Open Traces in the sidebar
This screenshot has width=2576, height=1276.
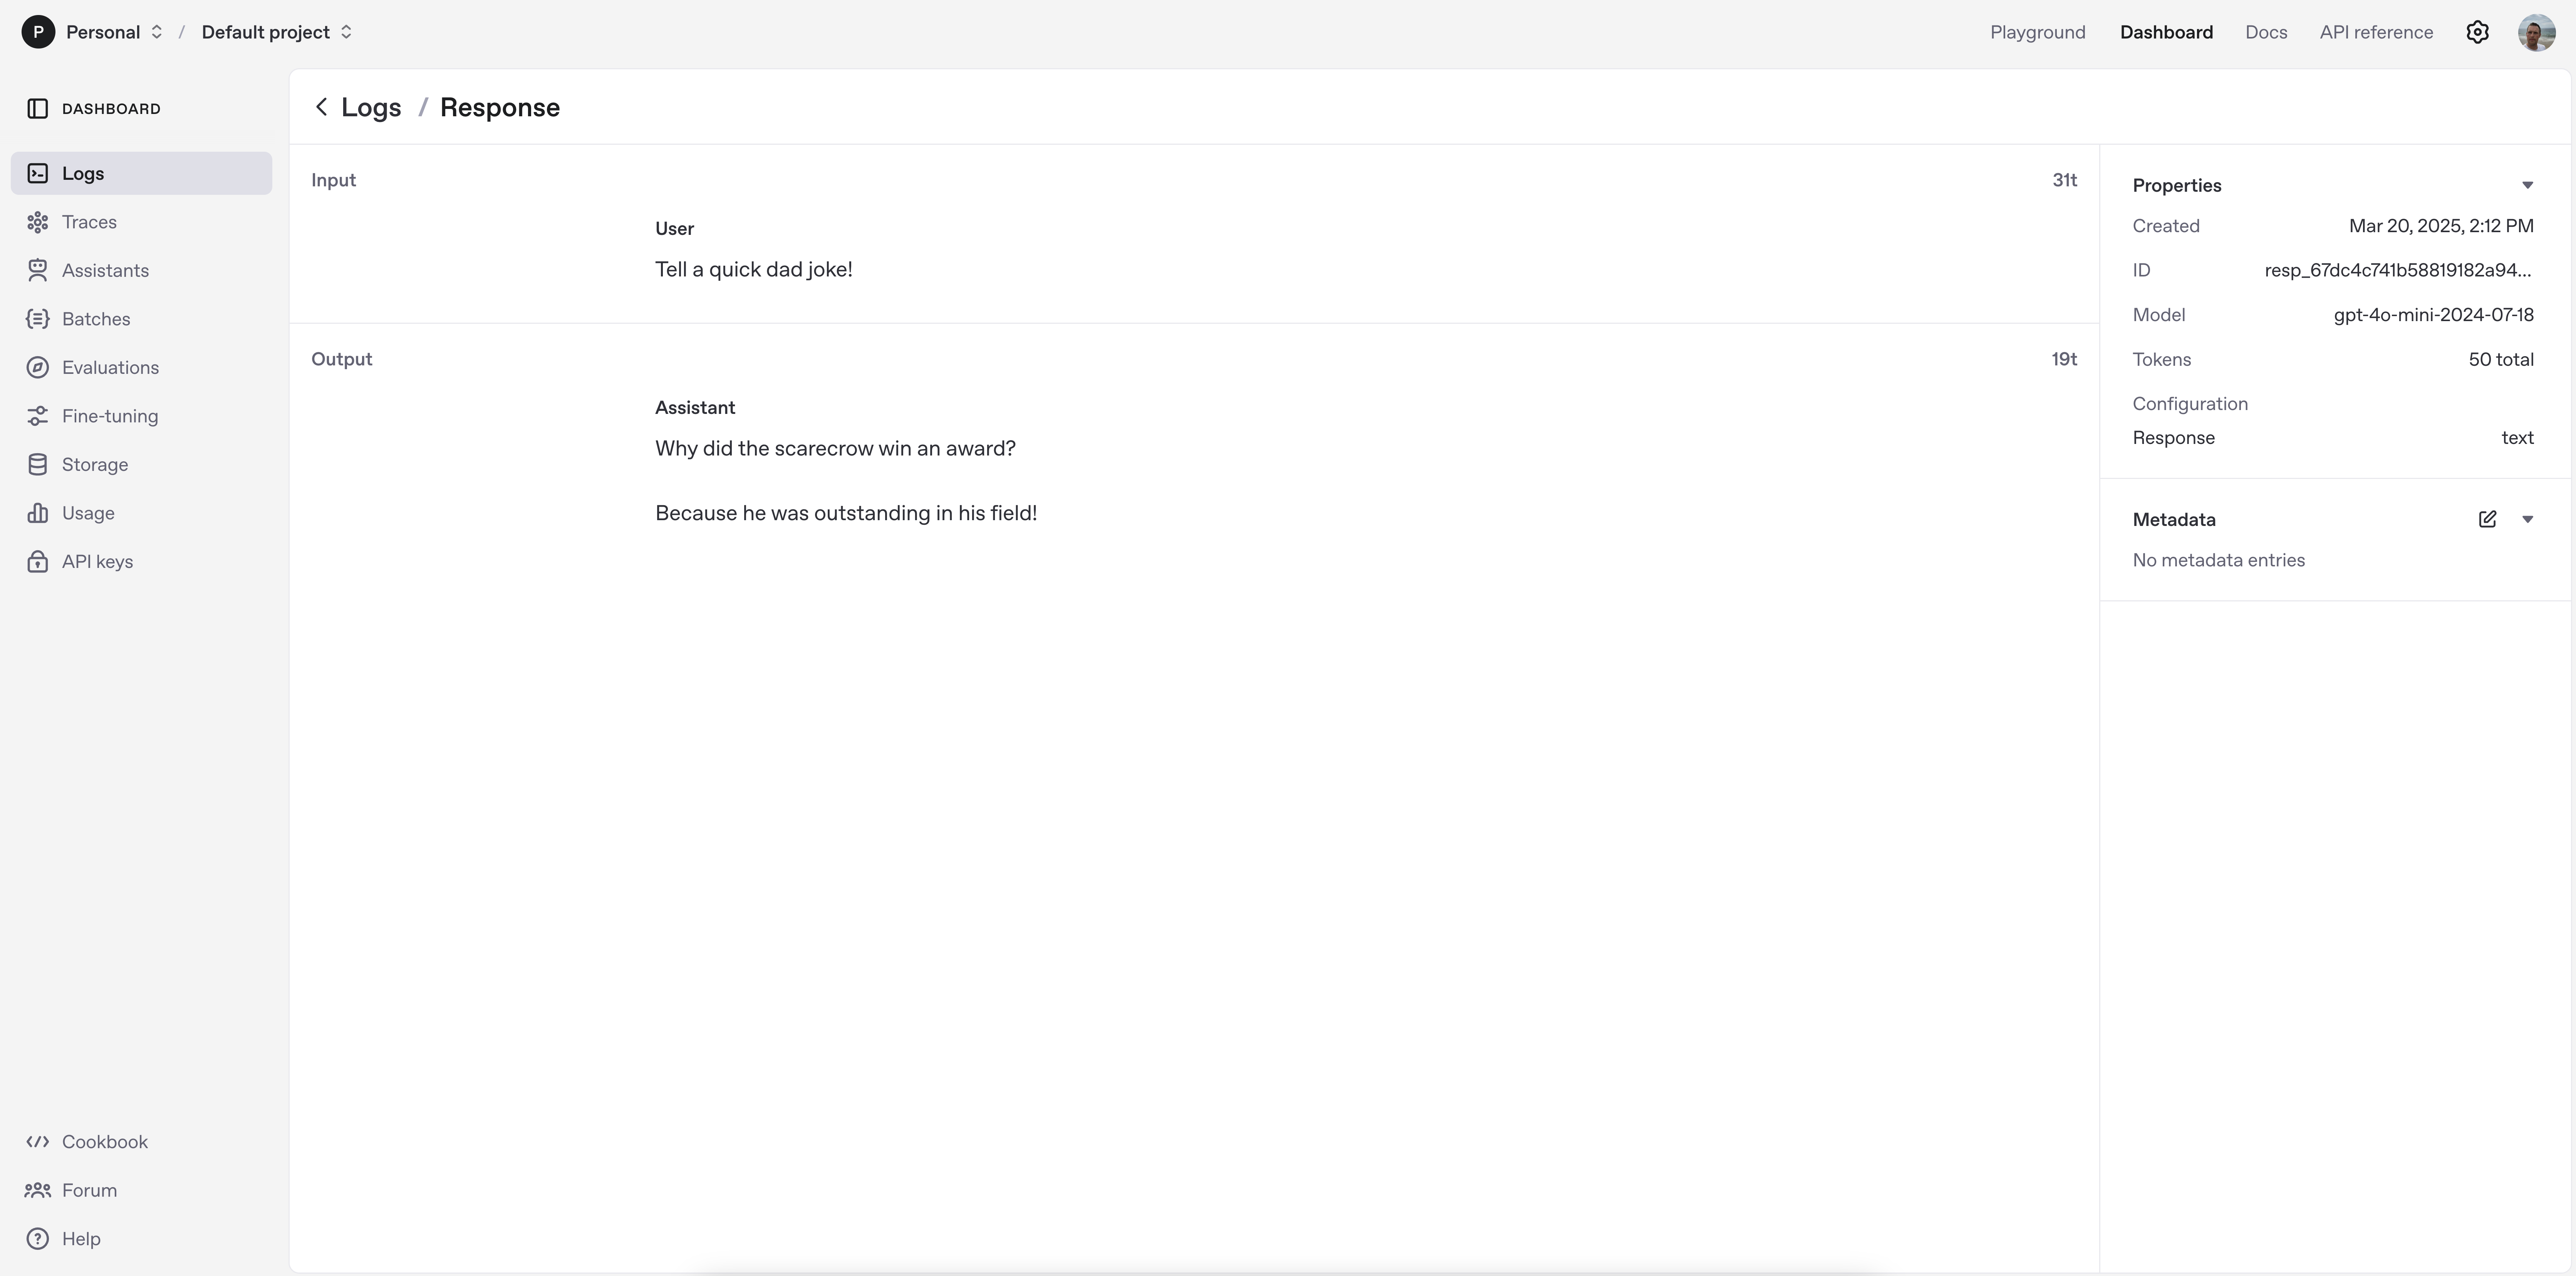(141, 222)
